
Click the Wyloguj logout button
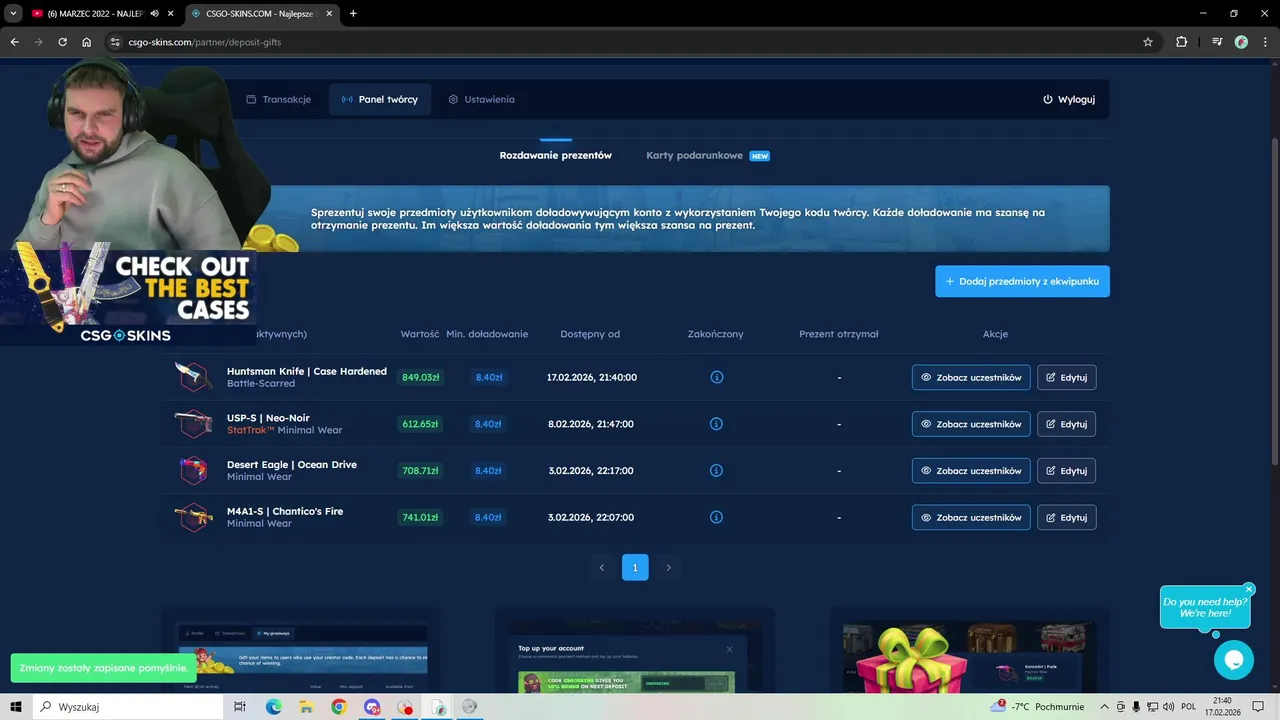pos(1069,99)
